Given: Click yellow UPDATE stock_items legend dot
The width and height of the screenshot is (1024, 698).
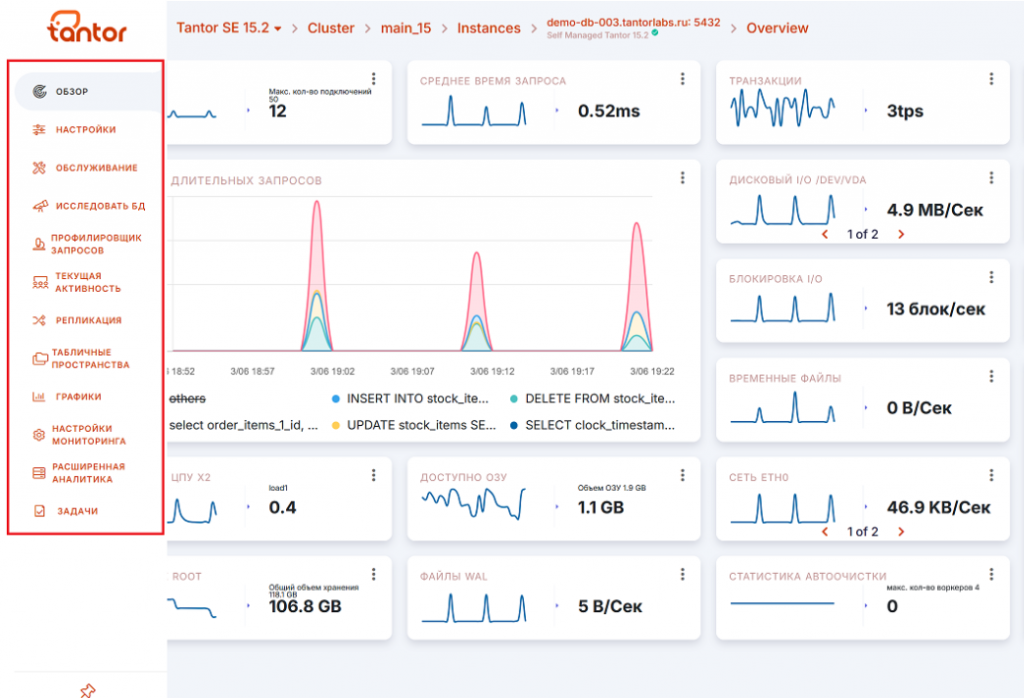Looking at the screenshot, I should [x=336, y=425].
